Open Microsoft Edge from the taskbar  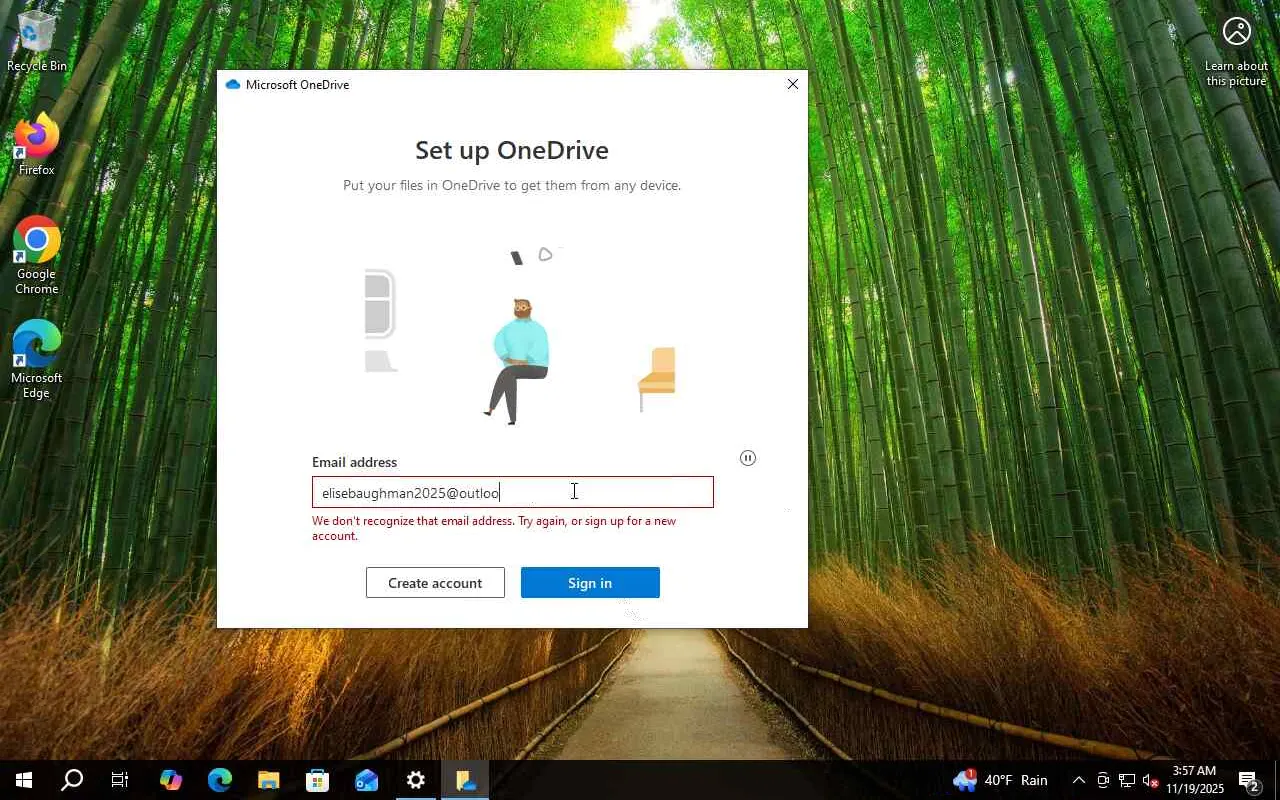point(219,780)
